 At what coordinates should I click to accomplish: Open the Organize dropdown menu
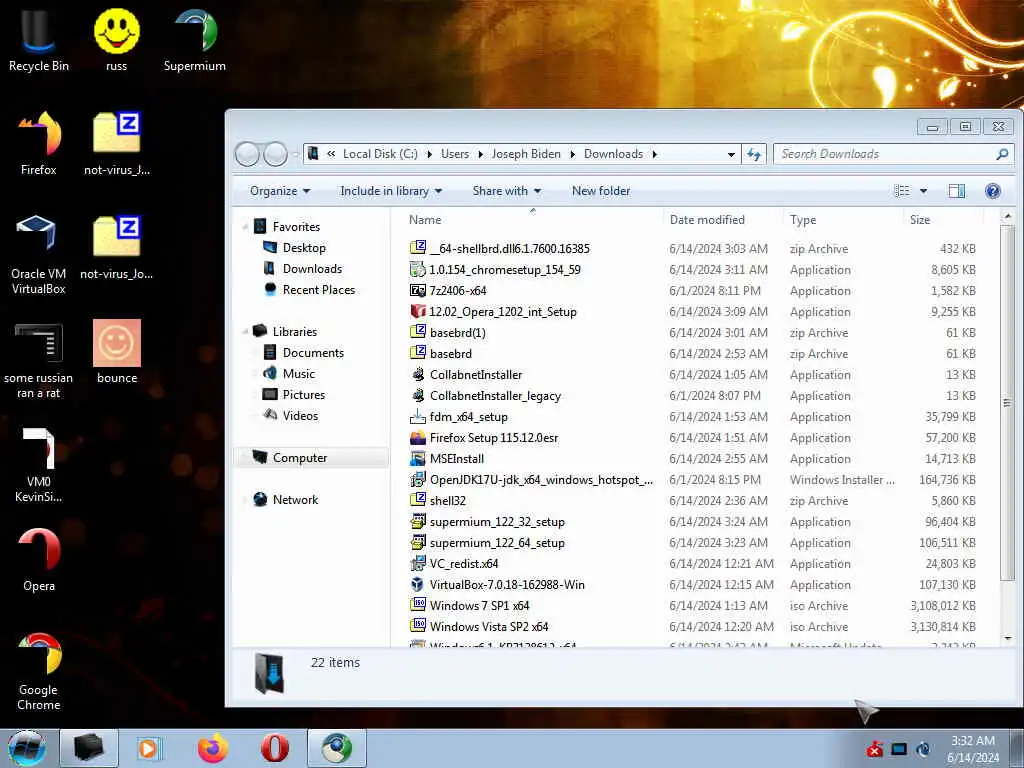click(280, 191)
